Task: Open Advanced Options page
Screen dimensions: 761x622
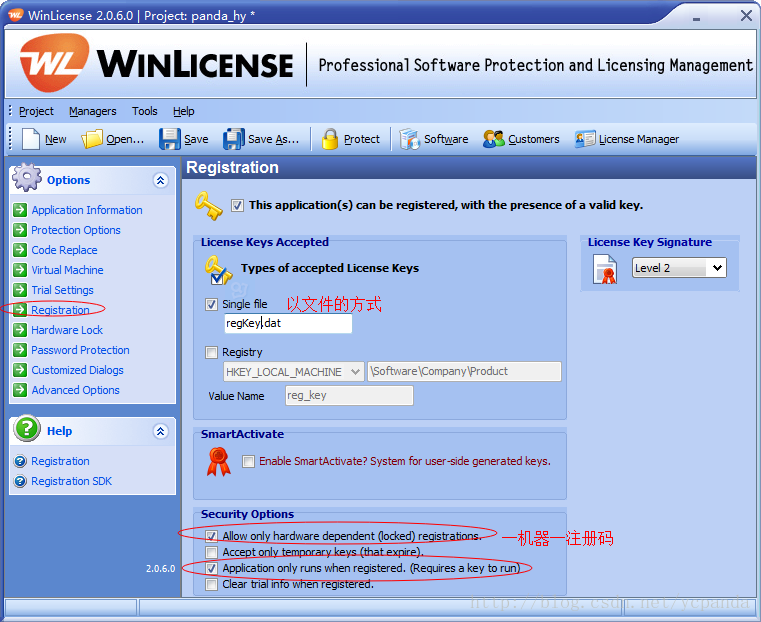Action: (75, 390)
